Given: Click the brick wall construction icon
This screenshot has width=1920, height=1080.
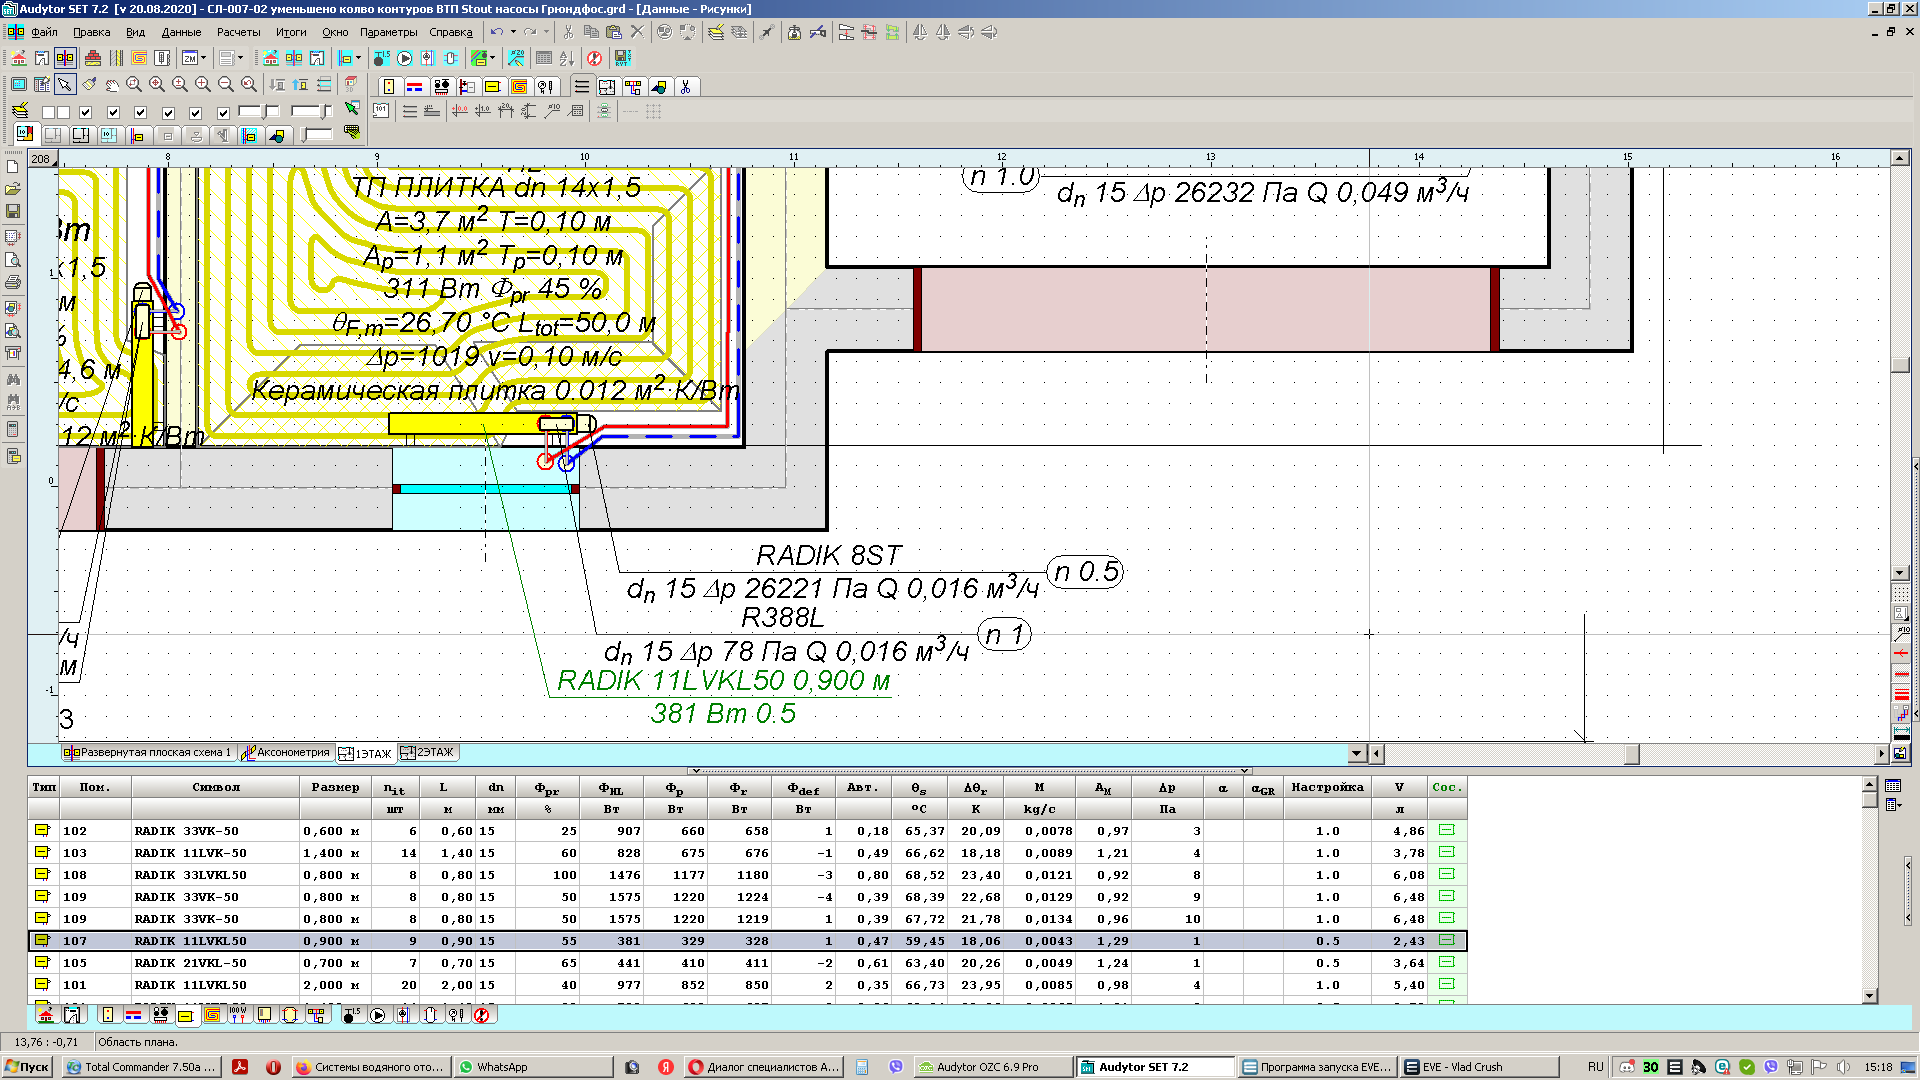Looking at the screenshot, I should (x=92, y=59).
